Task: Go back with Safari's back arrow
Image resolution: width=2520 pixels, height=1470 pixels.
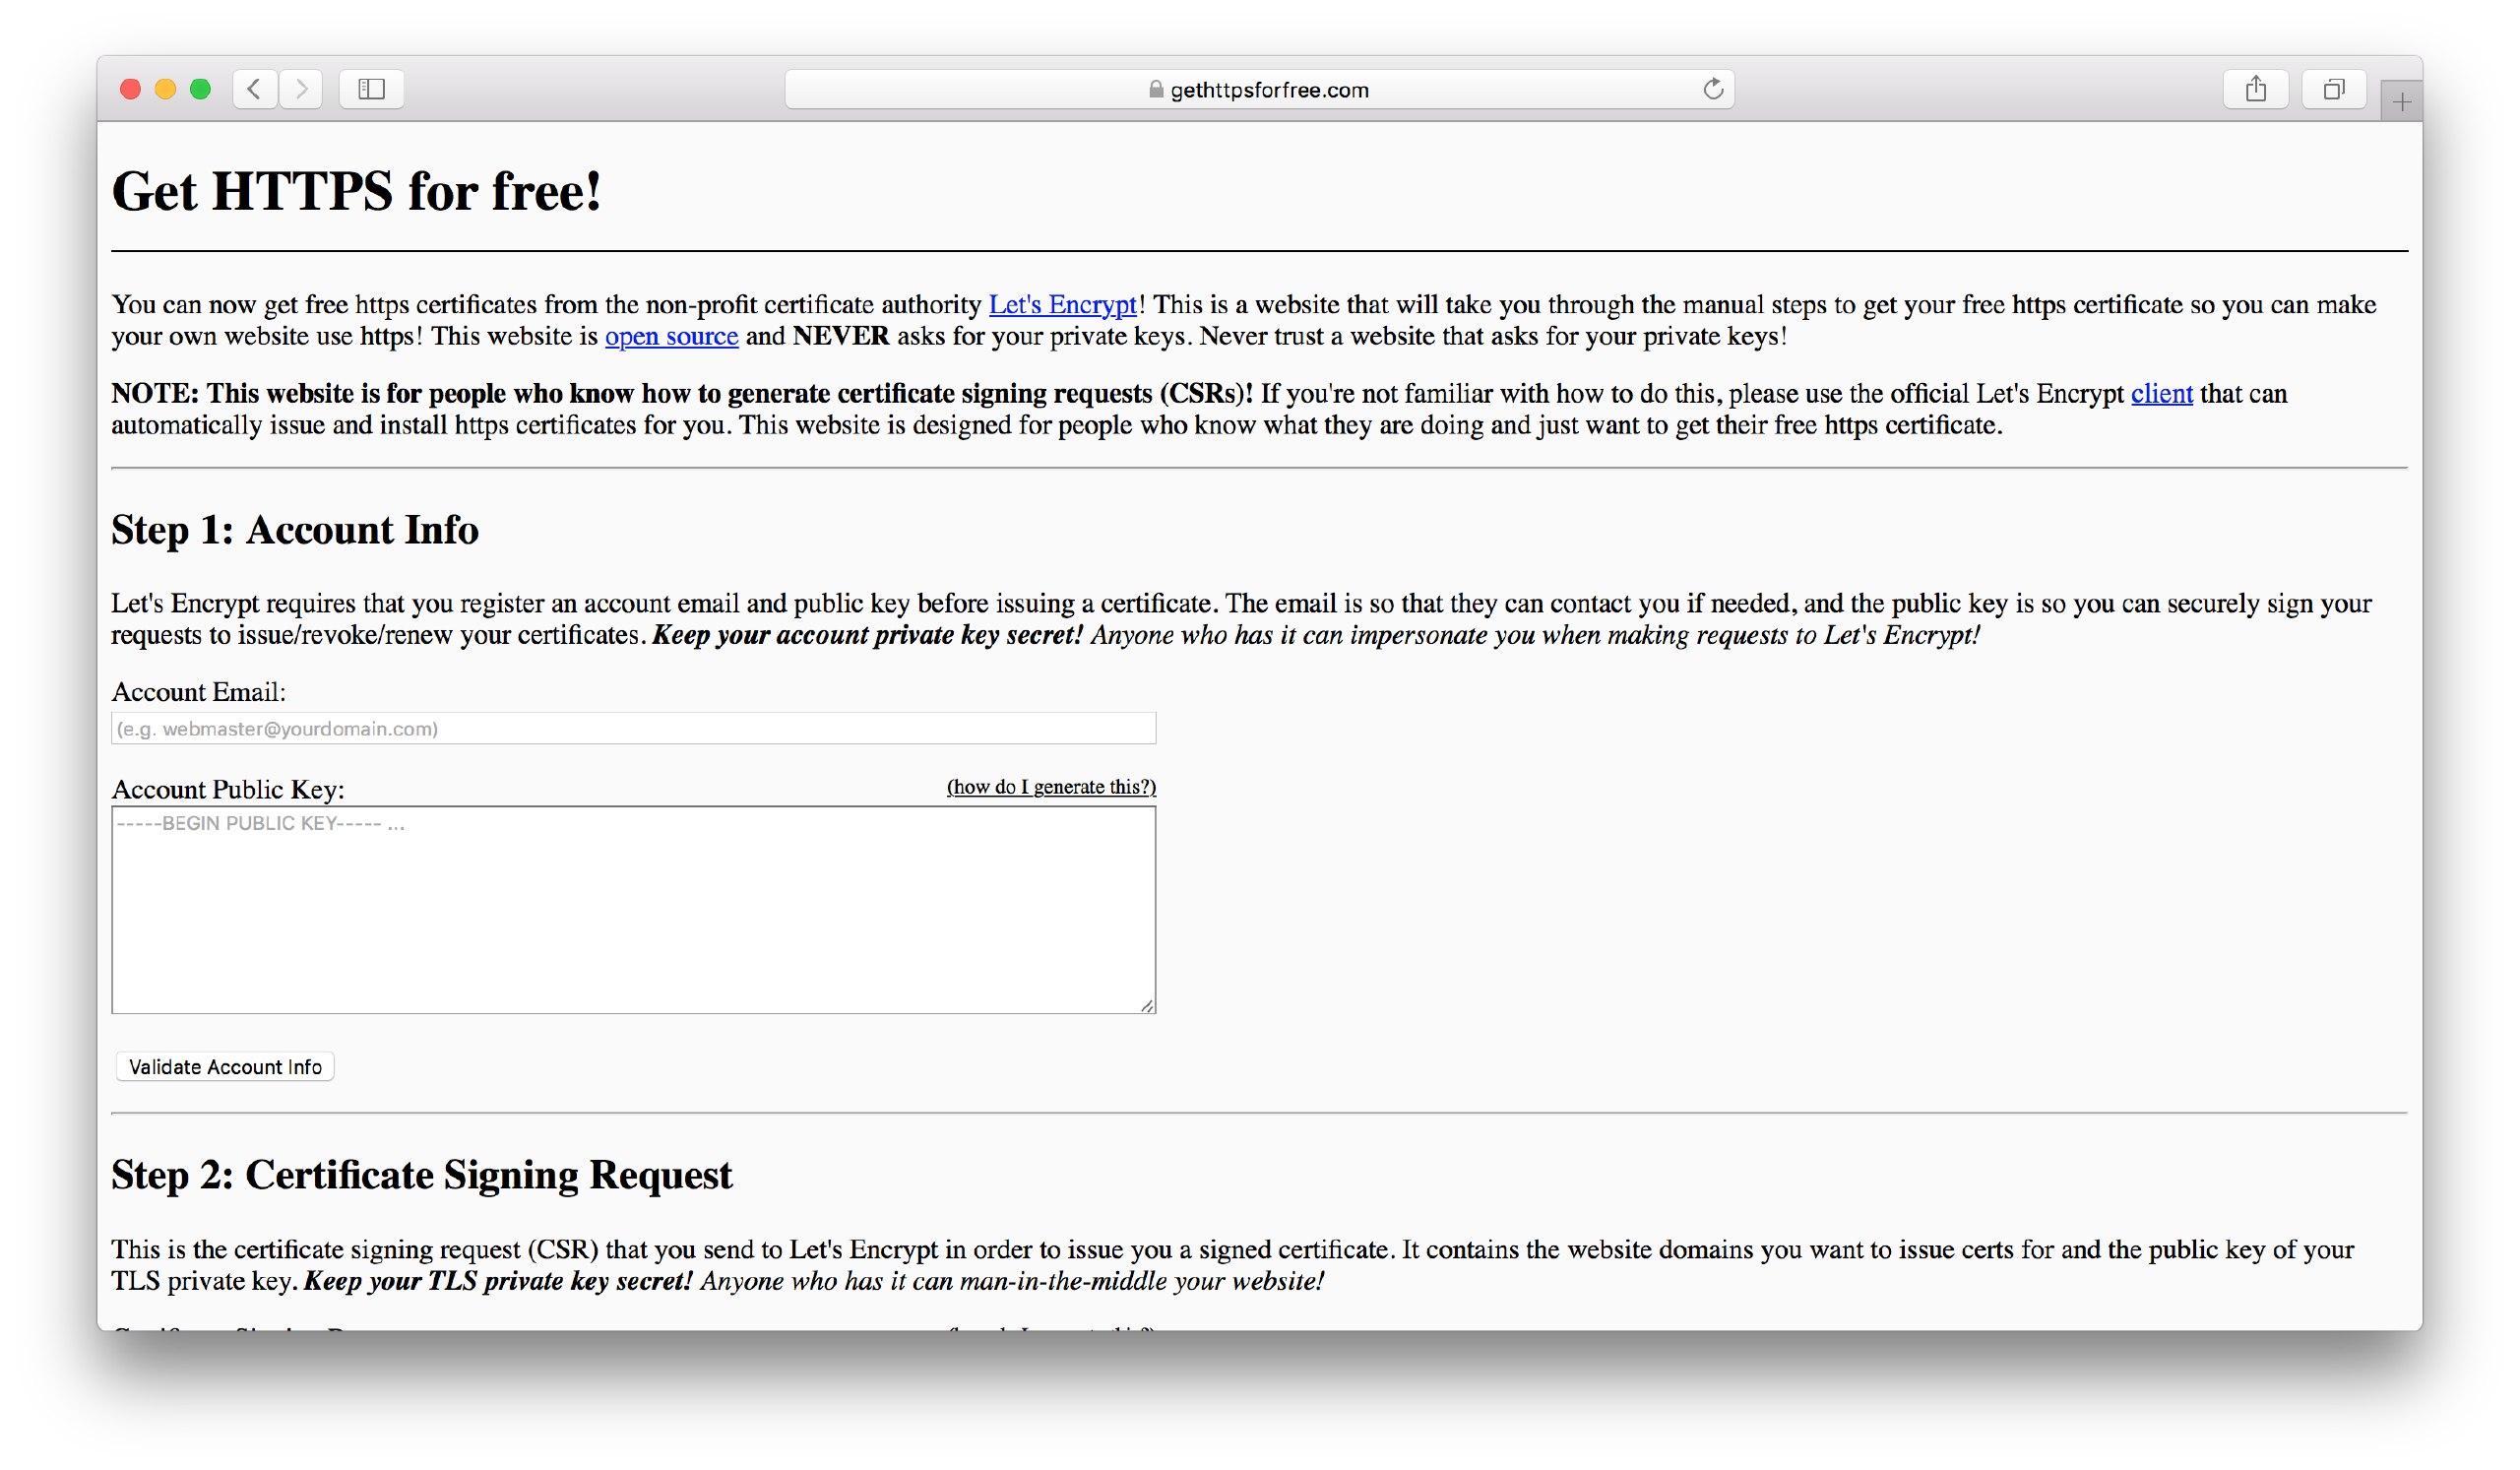Action: (255, 89)
